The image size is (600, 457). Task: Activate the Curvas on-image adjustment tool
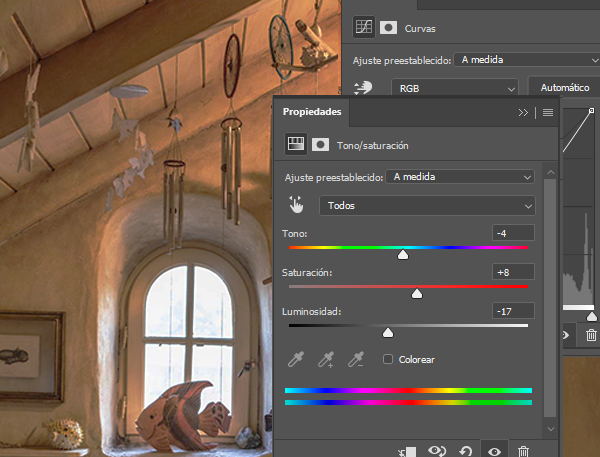tap(363, 88)
